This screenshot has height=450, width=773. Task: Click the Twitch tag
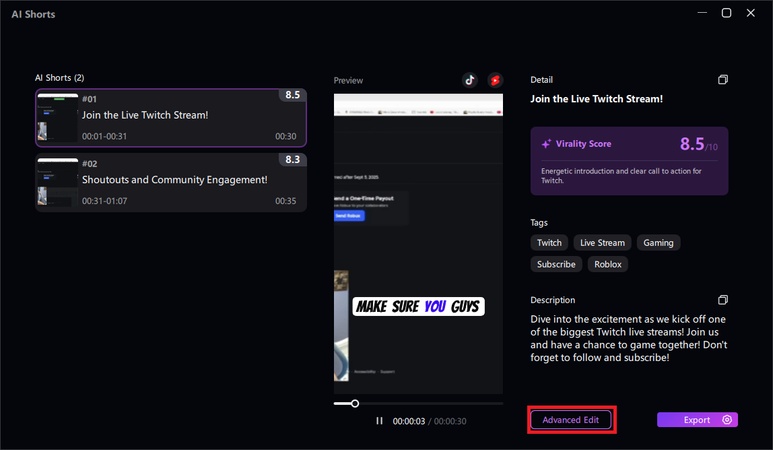click(549, 242)
